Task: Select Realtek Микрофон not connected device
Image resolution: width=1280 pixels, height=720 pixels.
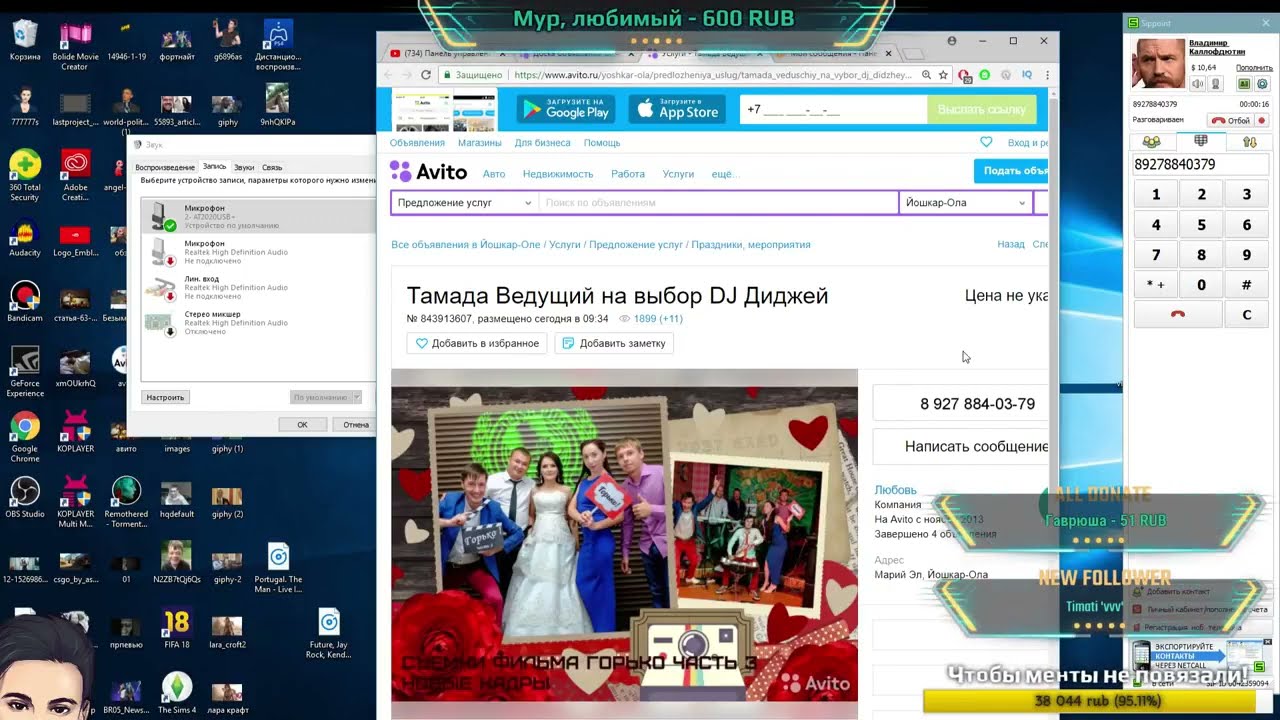Action: click(258, 252)
